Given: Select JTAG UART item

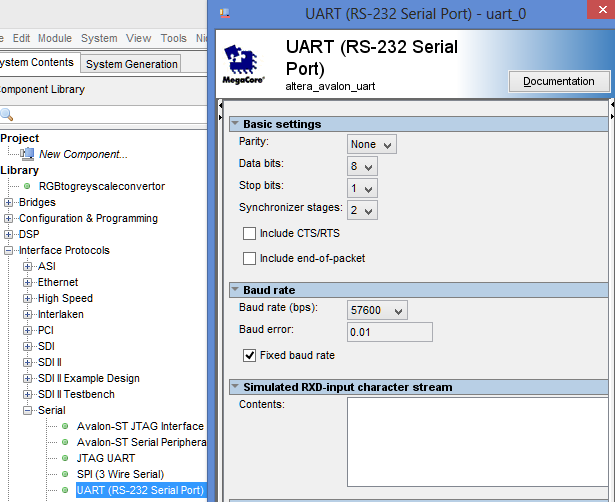Looking at the screenshot, I should (x=106, y=458).
